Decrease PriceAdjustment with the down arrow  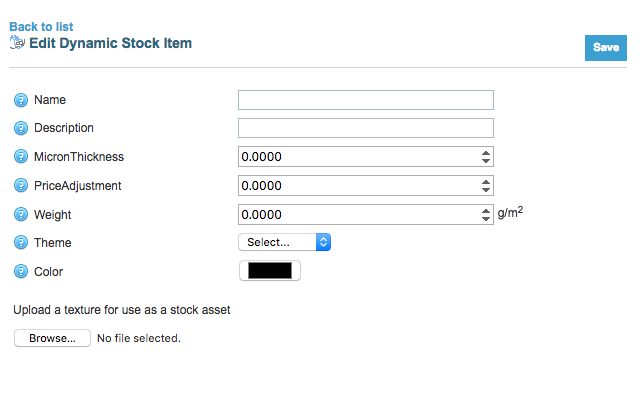pyautogui.click(x=486, y=190)
